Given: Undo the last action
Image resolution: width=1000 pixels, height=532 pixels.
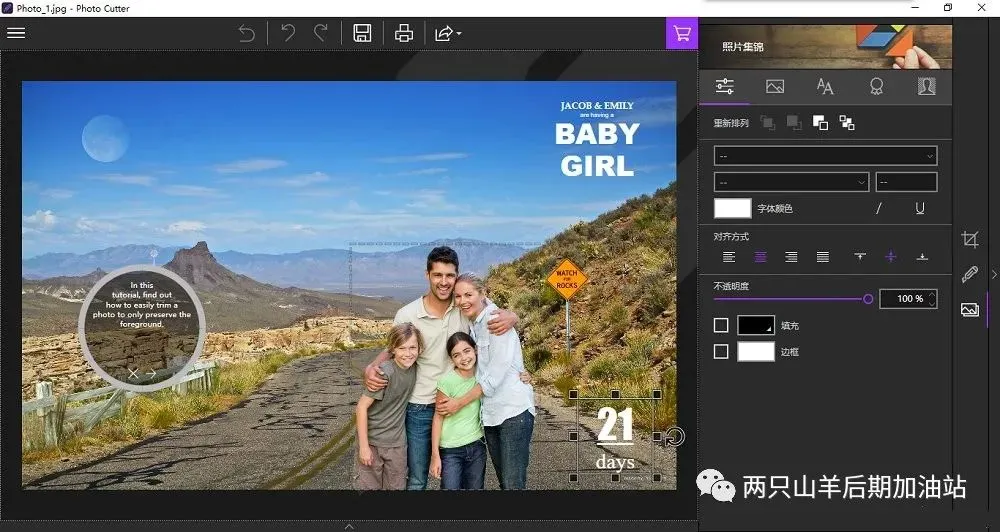Looking at the screenshot, I should [x=288, y=33].
